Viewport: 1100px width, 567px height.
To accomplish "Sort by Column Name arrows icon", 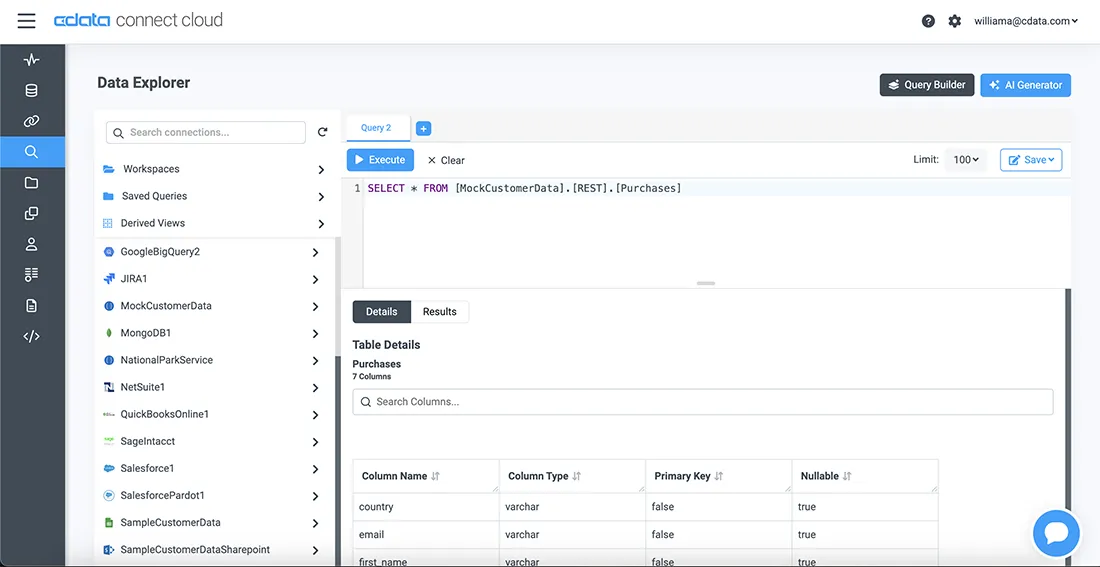I will 436,476.
